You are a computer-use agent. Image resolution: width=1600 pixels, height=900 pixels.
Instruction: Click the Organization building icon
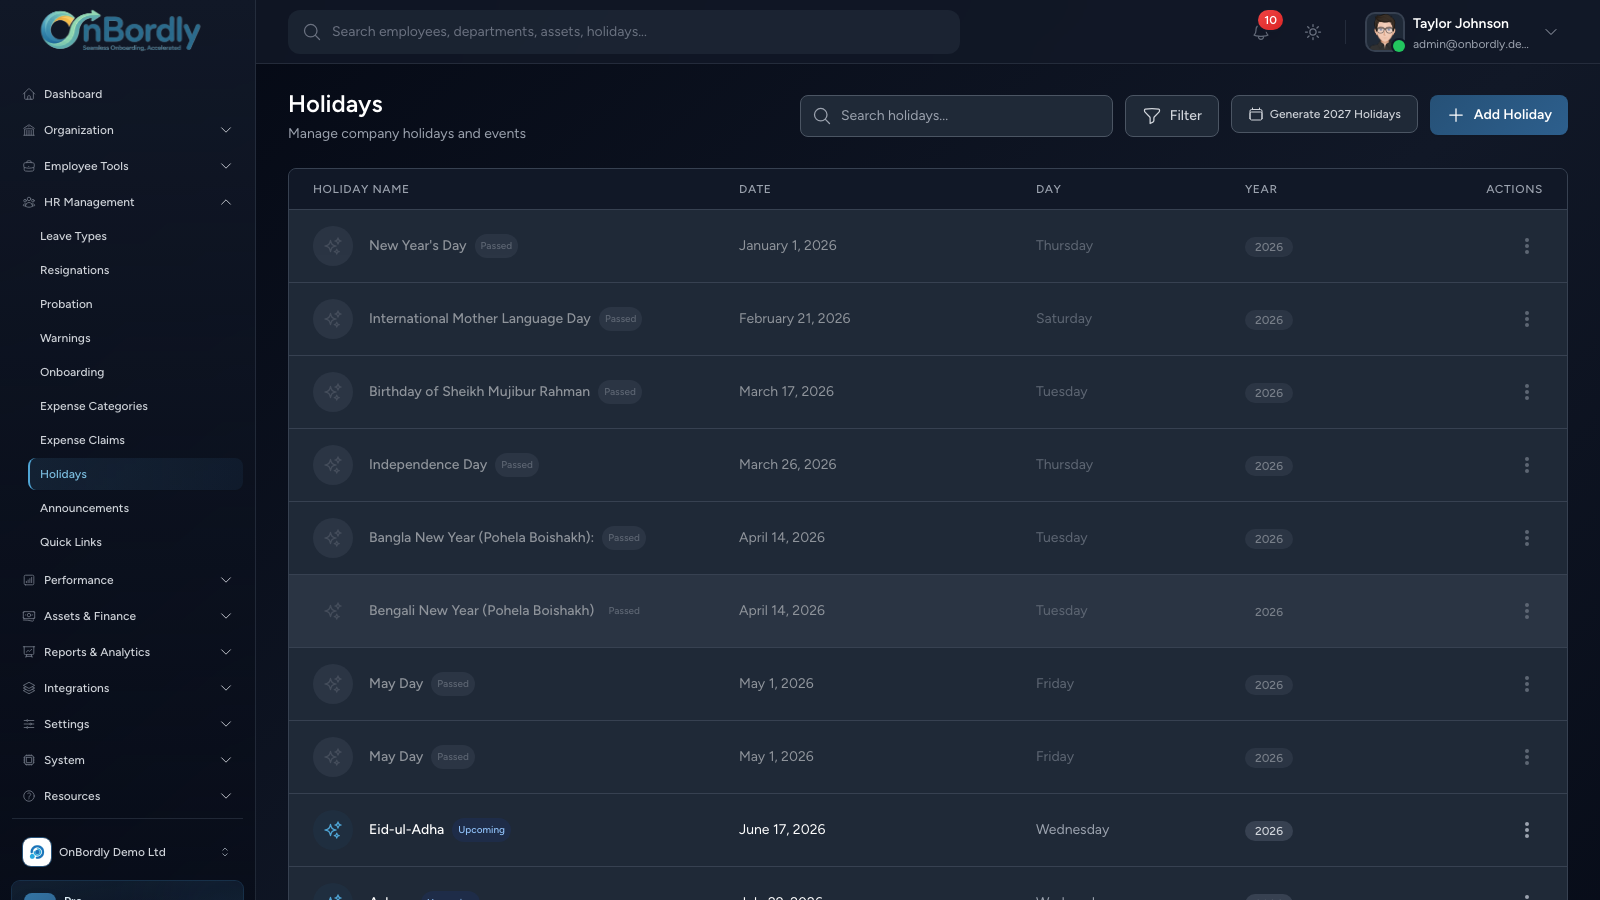click(29, 130)
